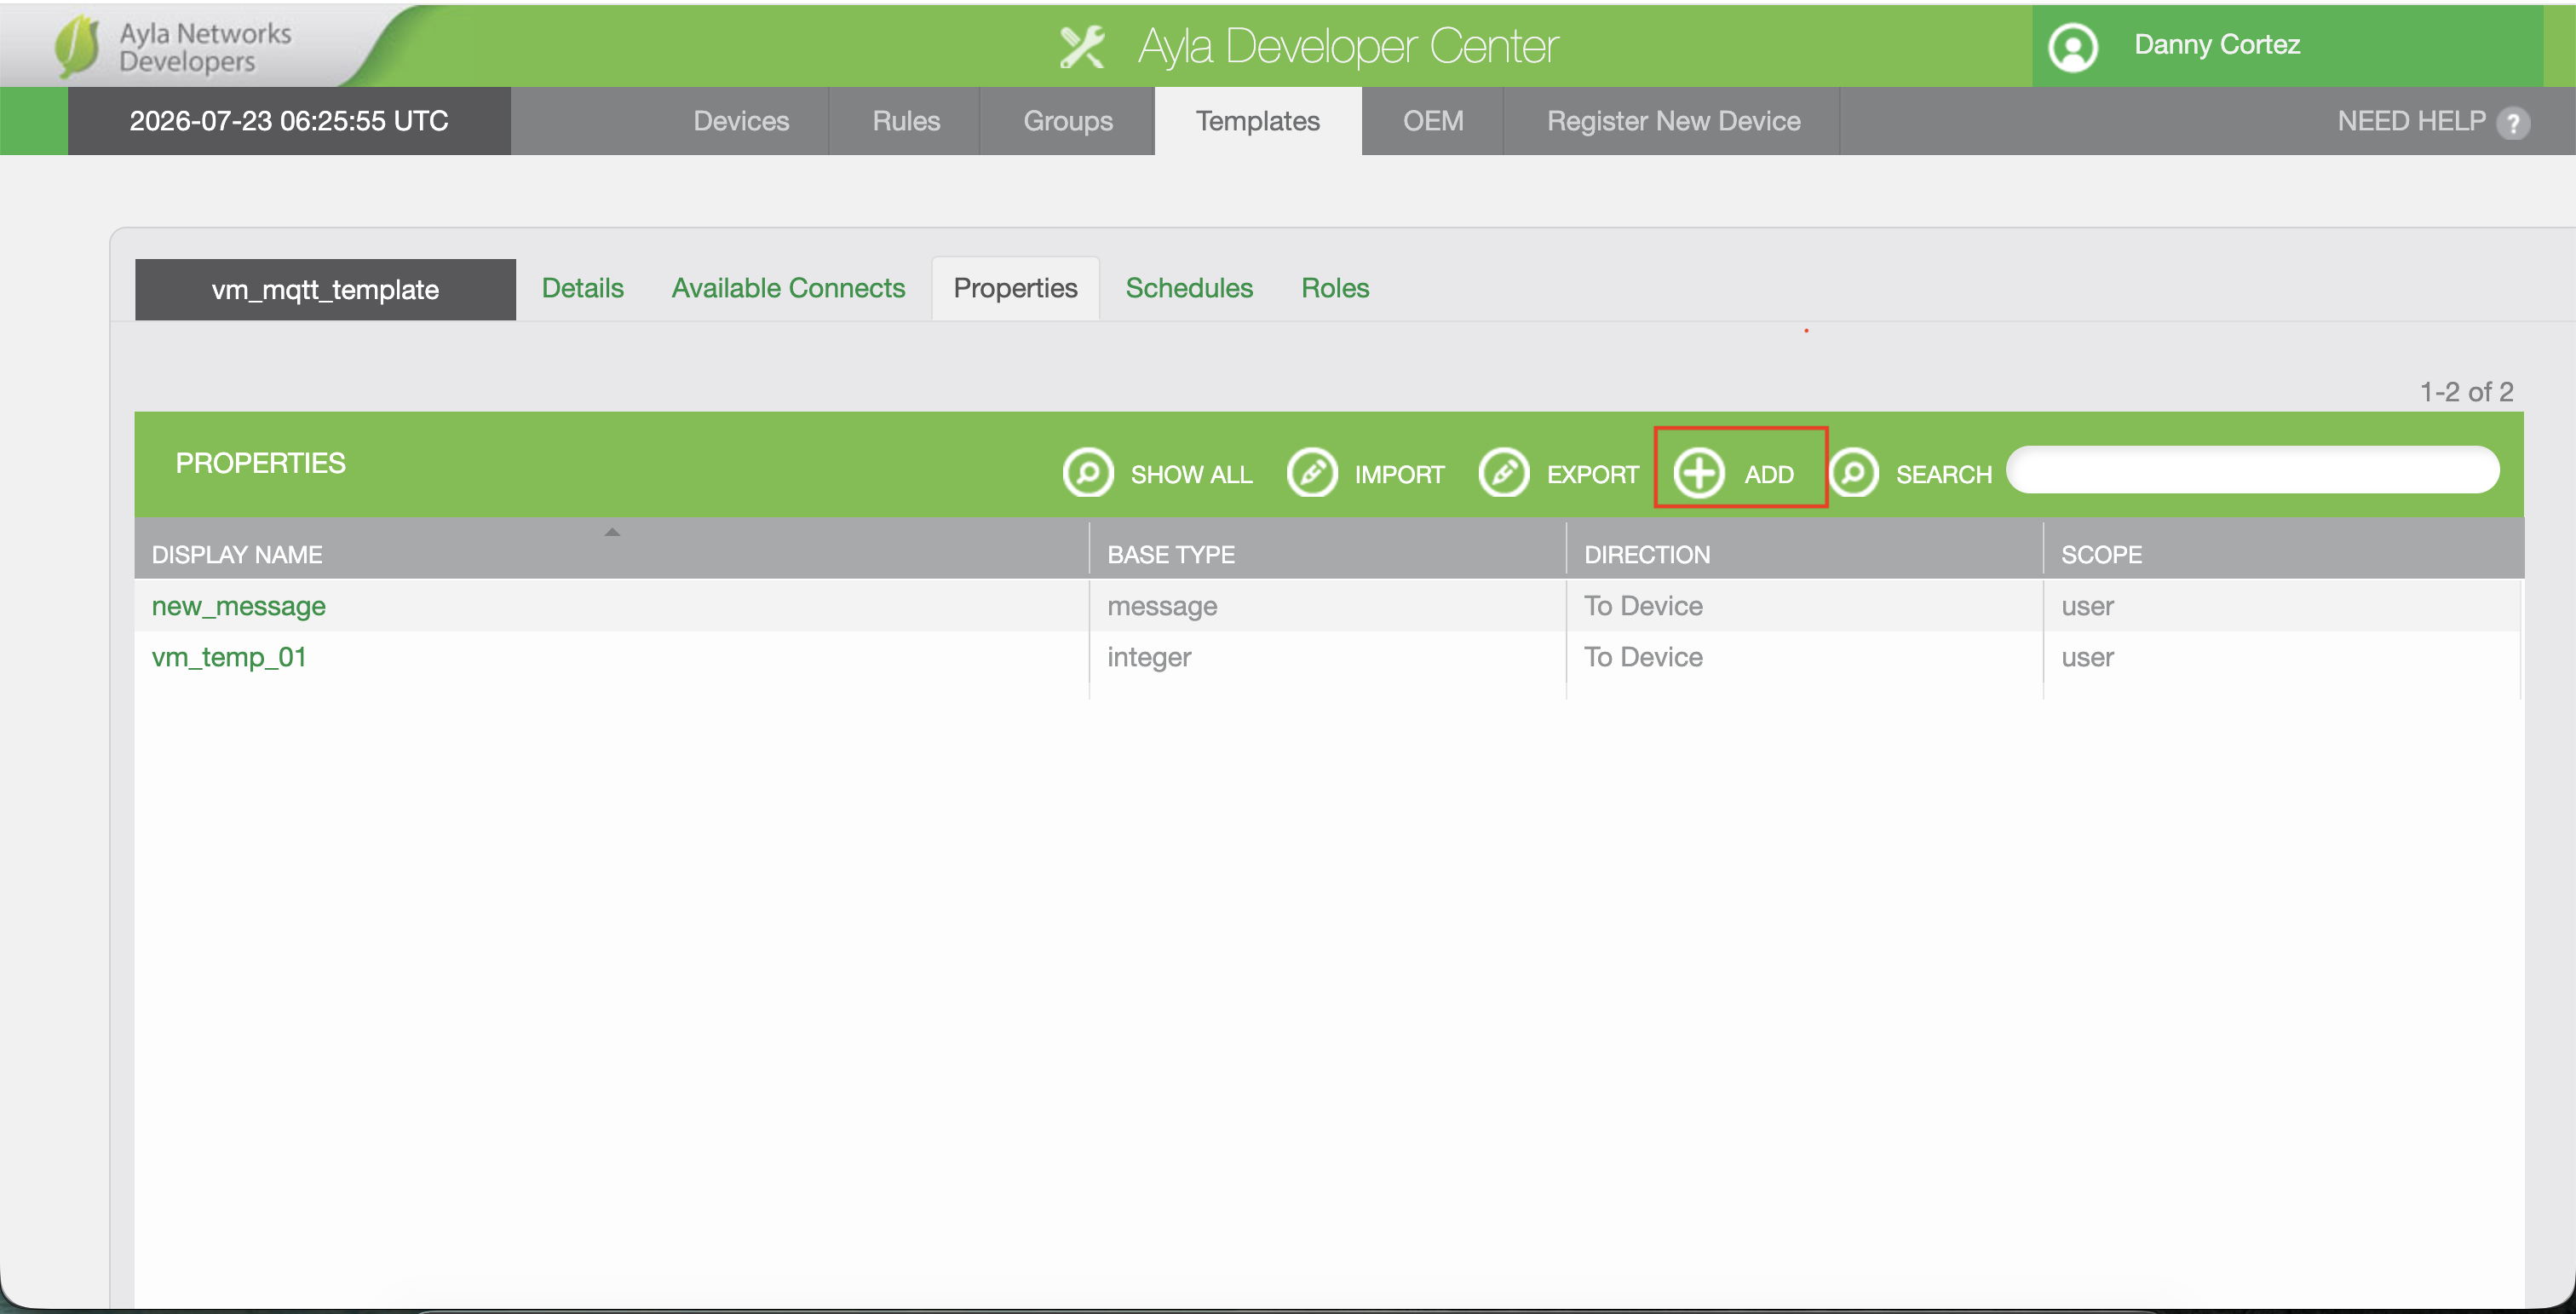The image size is (2576, 1314).
Task: Open Register New Device tab
Action: (x=1673, y=121)
